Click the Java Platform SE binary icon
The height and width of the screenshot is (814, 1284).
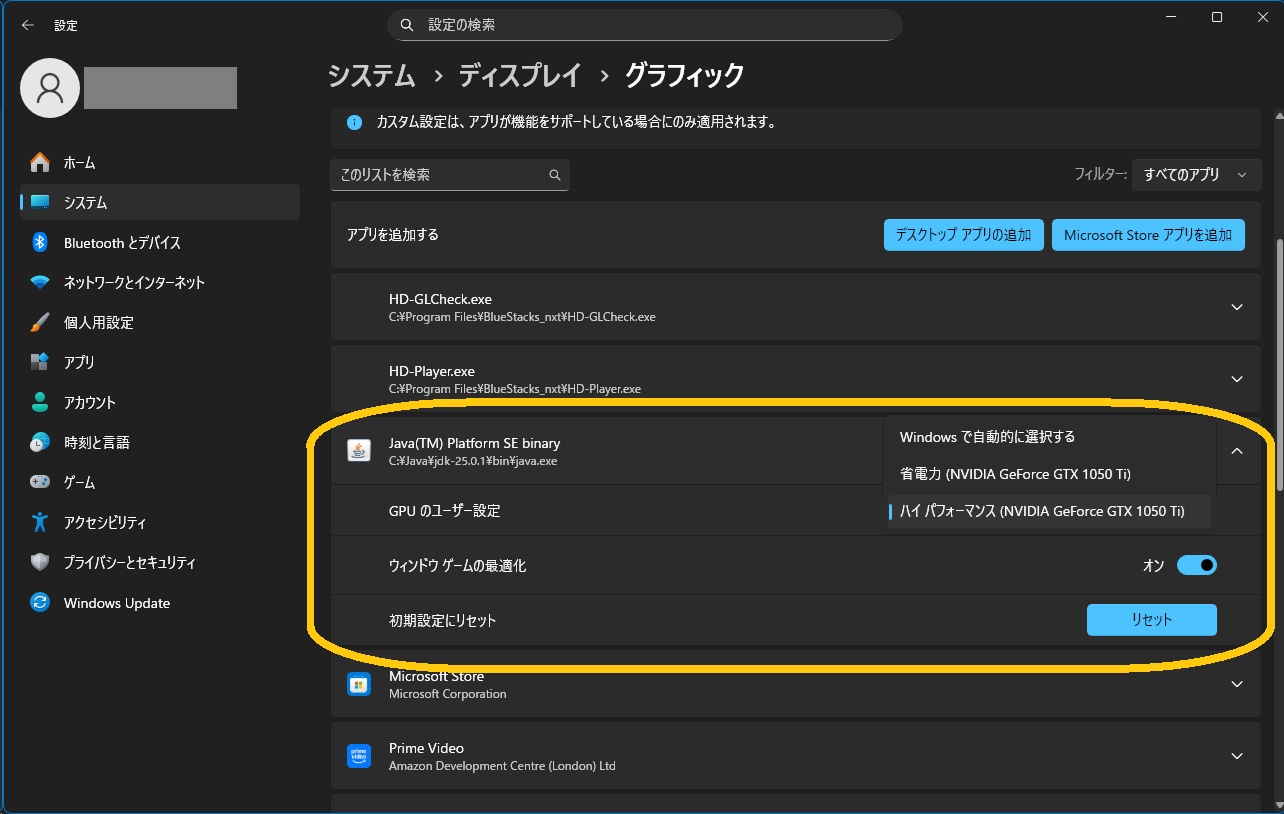[x=358, y=451]
